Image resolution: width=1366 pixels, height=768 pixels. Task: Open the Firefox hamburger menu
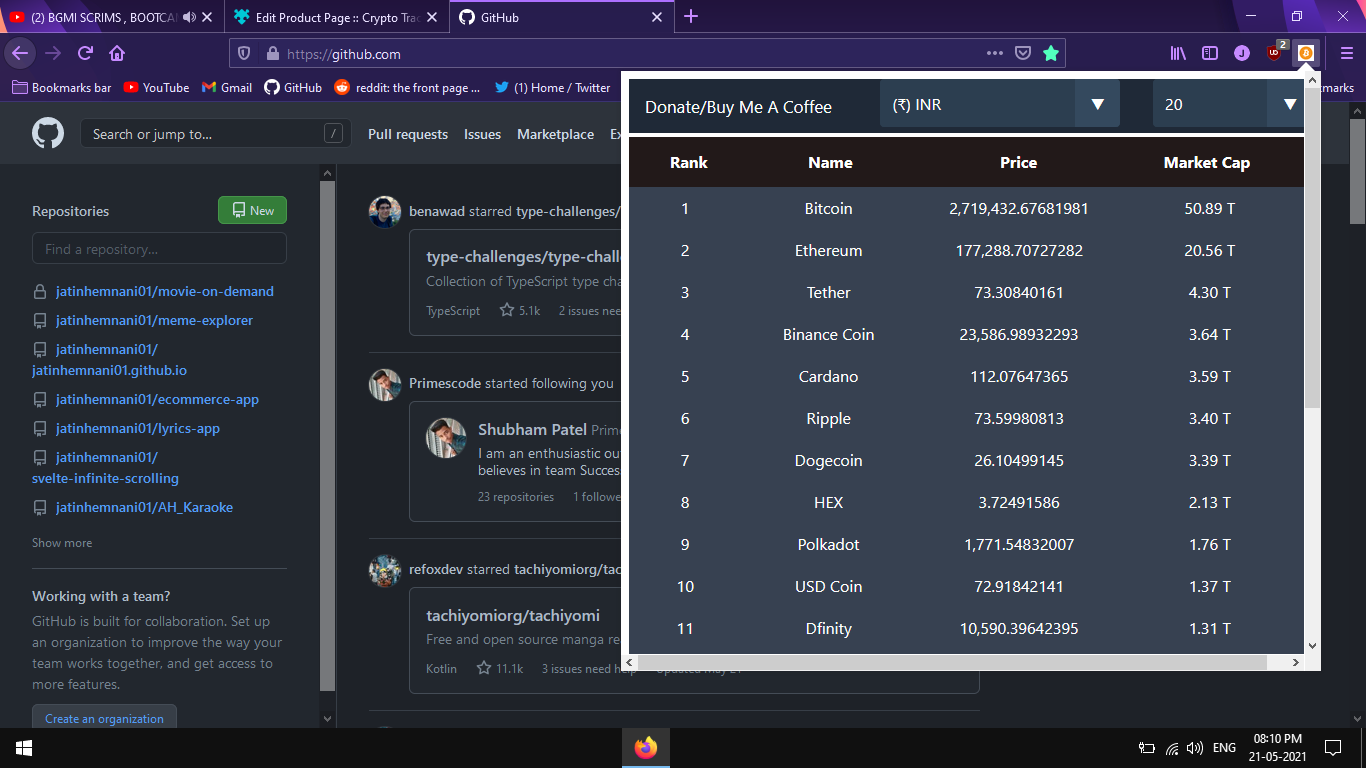(x=1346, y=53)
